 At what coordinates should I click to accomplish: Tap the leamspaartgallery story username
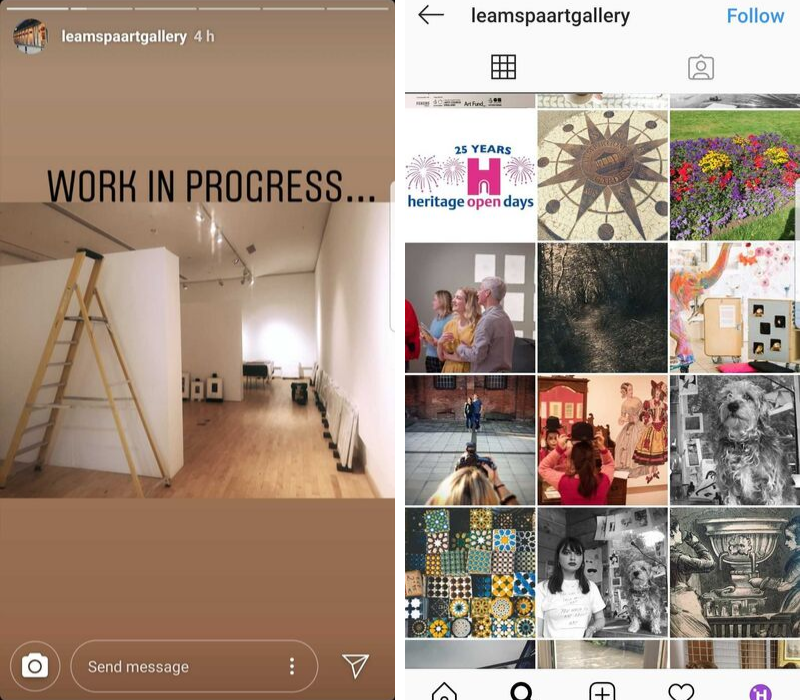point(124,37)
